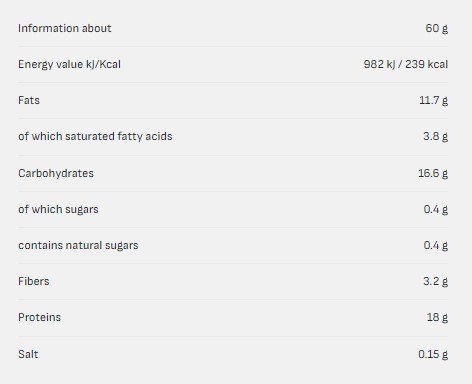
Task: Select the 11.7 g fats value
Action: click(x=433, y=100)
